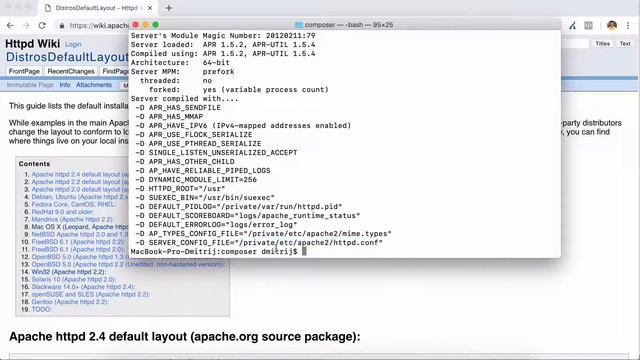
Task: Open a new browser tab
Action: (x=169, y=8)
